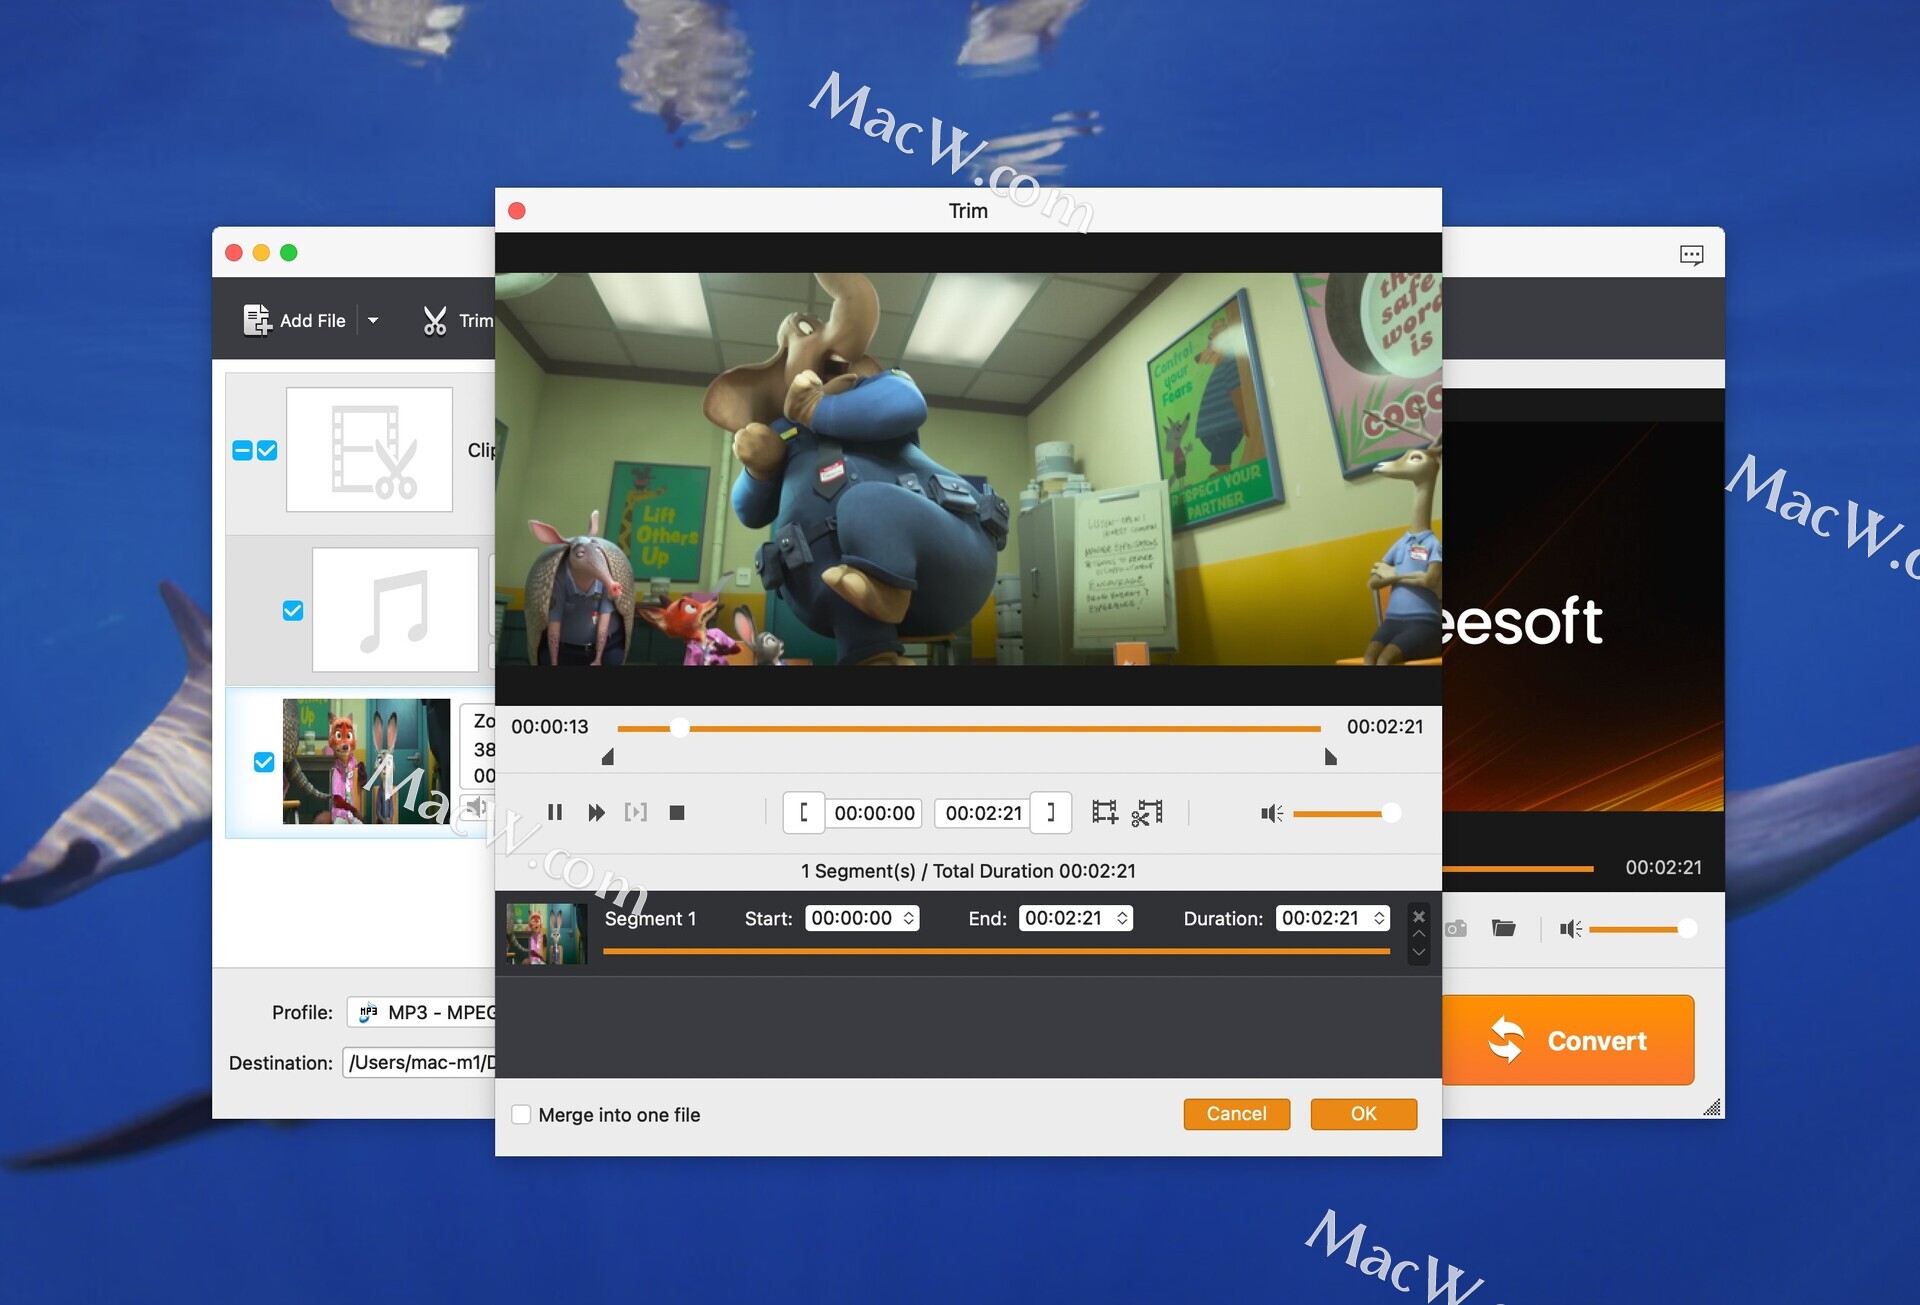Open the Add File dropdown arrow
The image size is (1920, 1305).
click(373, 321)
